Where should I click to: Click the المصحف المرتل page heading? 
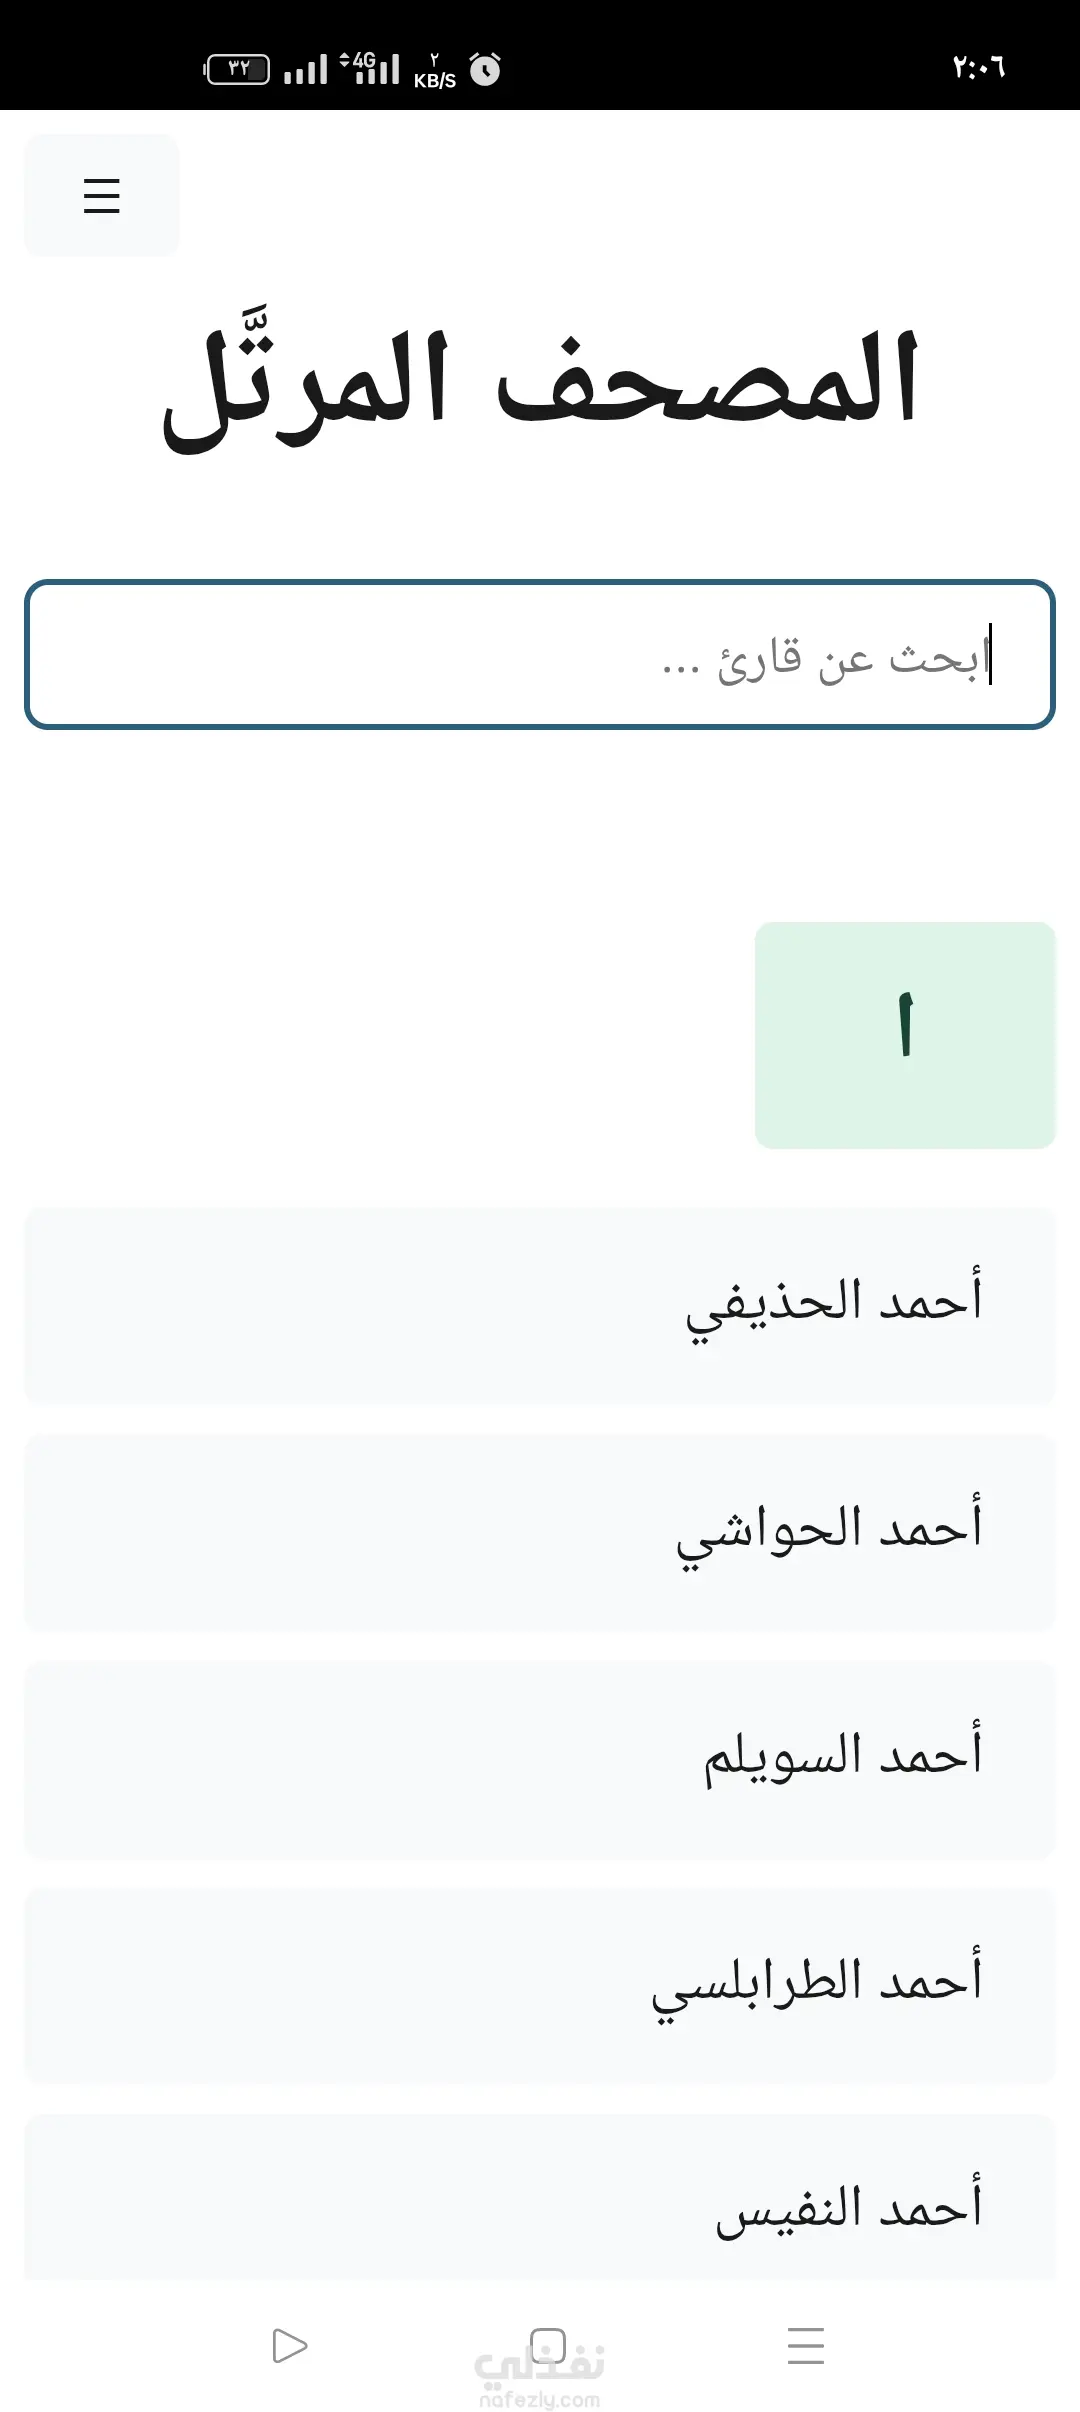click(x=540, y=380)
